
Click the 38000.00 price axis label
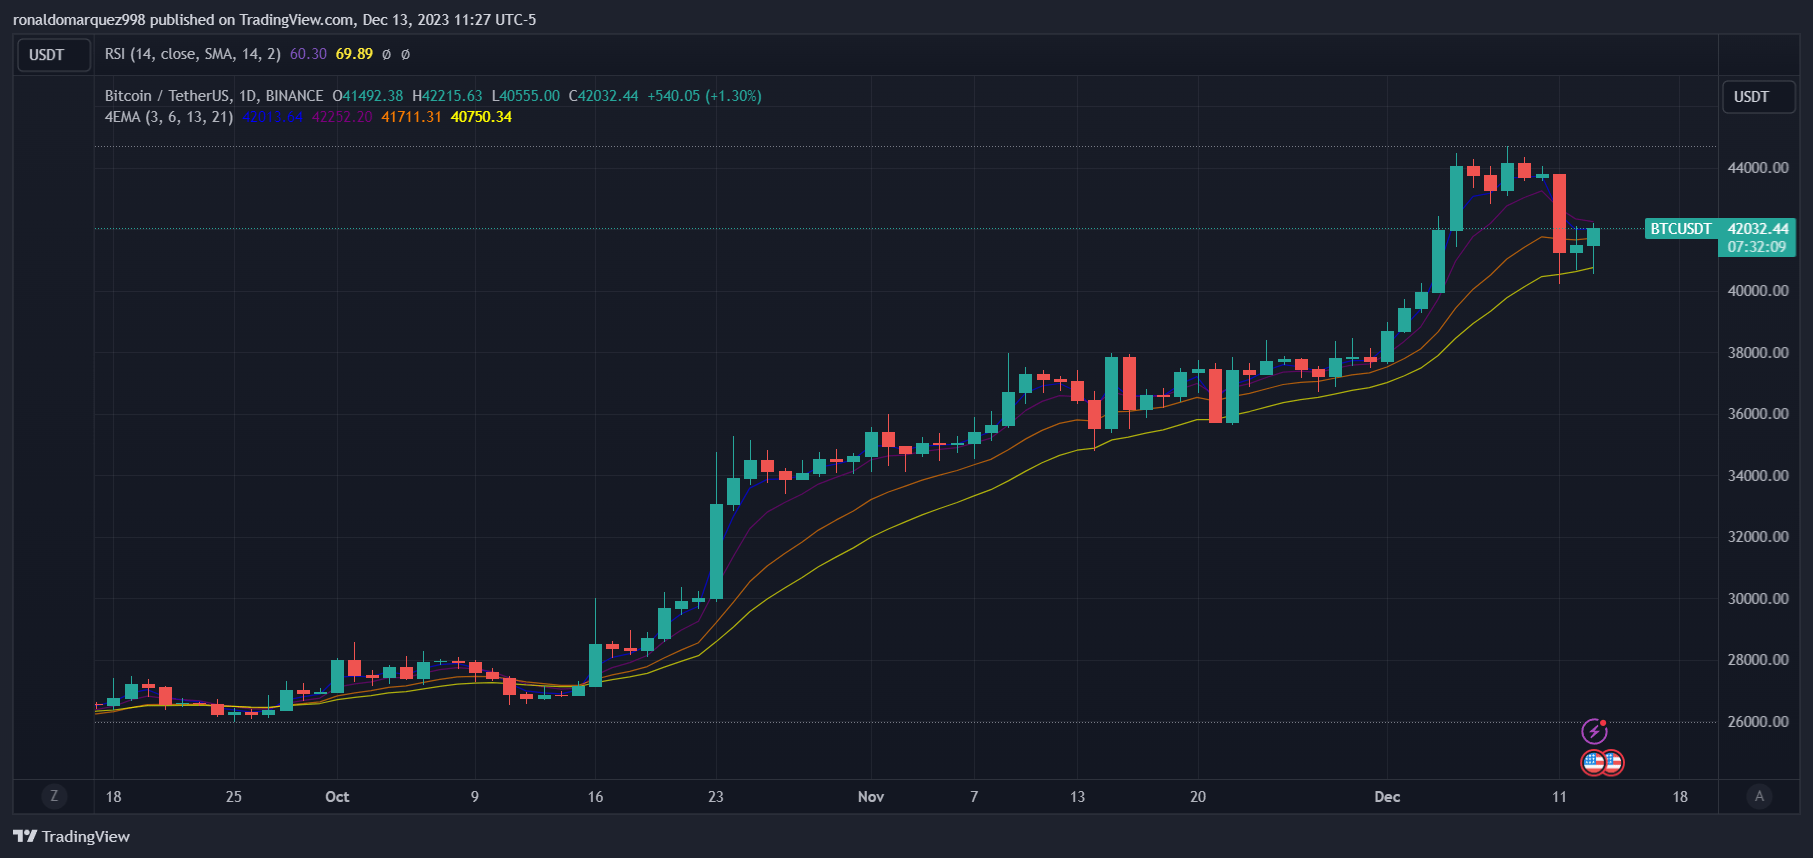1758,353
